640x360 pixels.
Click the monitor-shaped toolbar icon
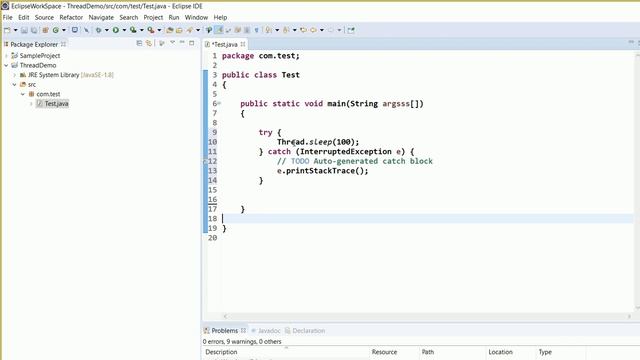[75, 30]
